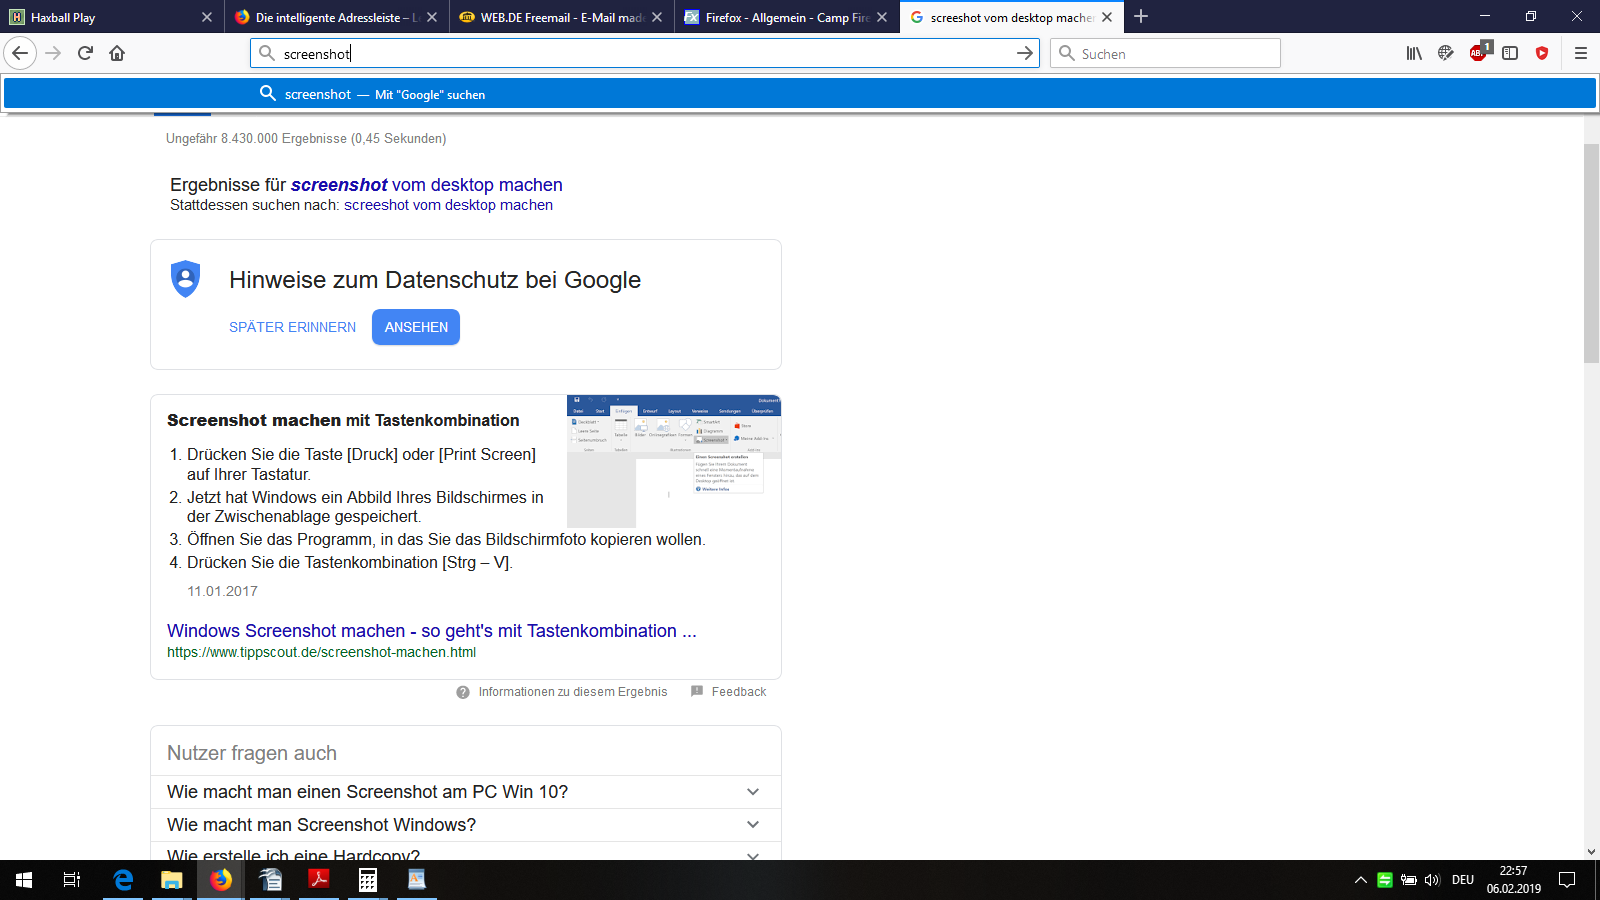Image resolution: width=1600 pixels, height=900 pixels.
Task: Click in the address bar containing 'screenshot'
Action: [x=645, y=53]
